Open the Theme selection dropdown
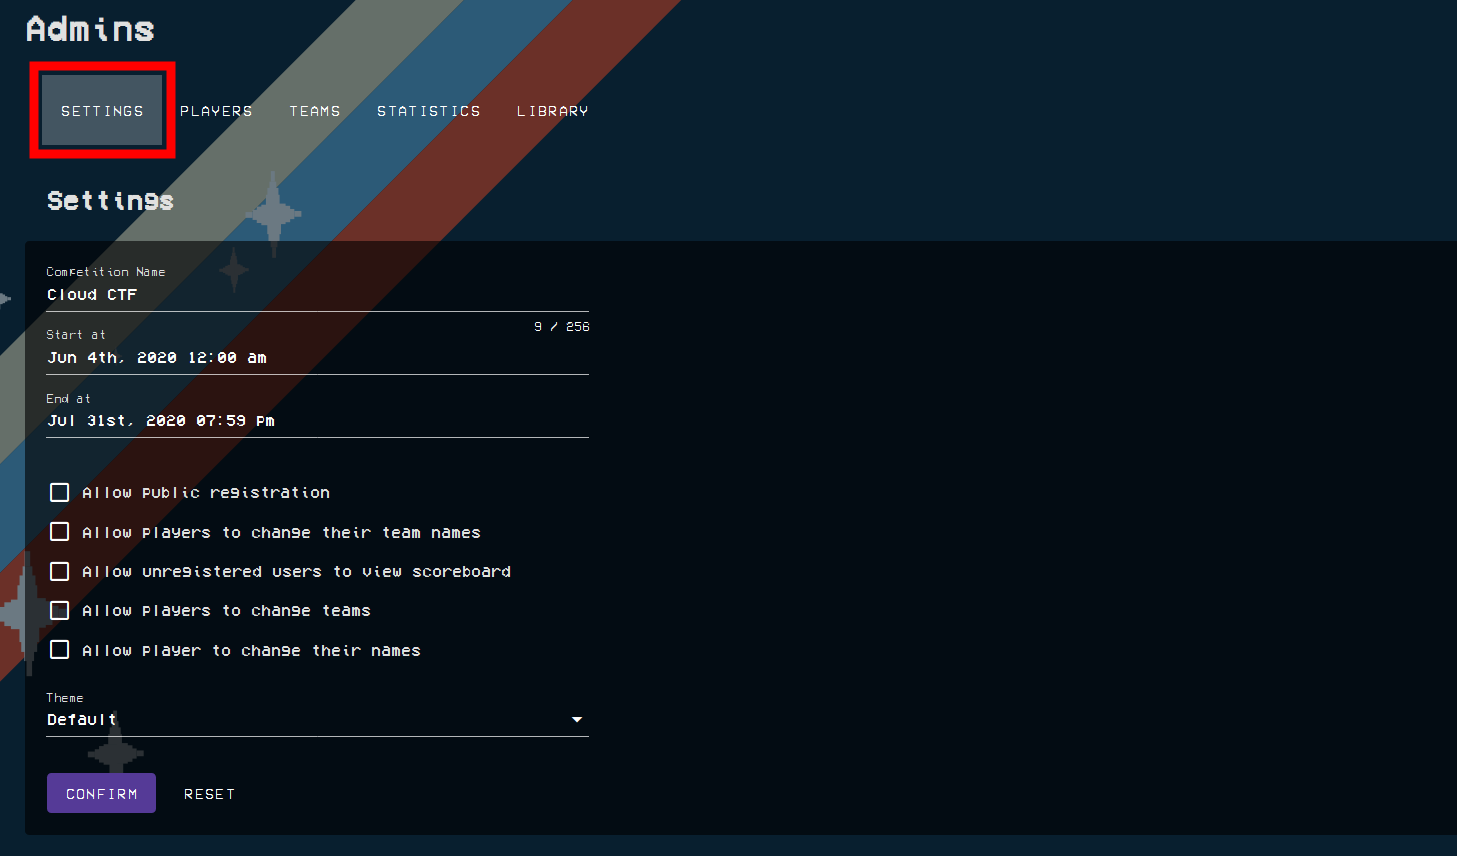 coord(317,719)
